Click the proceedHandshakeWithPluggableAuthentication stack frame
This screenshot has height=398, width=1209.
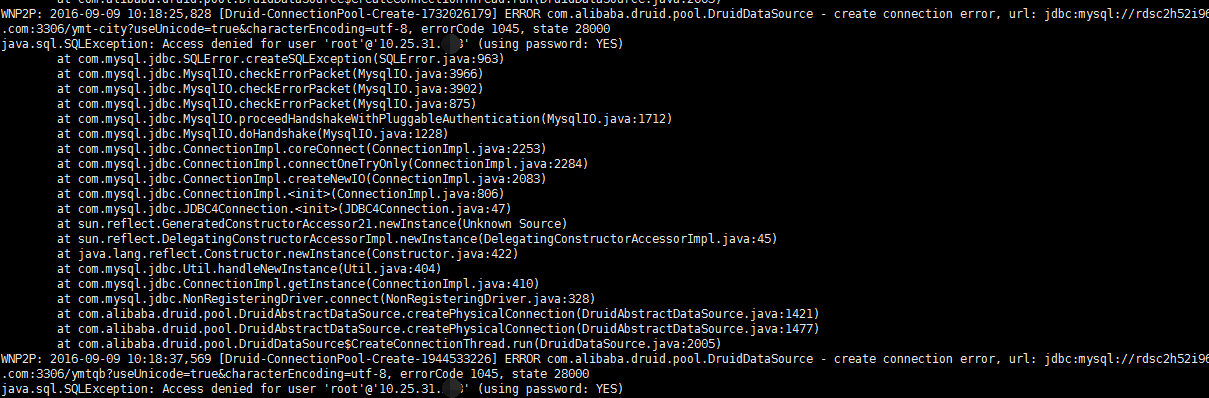point(365,119)
